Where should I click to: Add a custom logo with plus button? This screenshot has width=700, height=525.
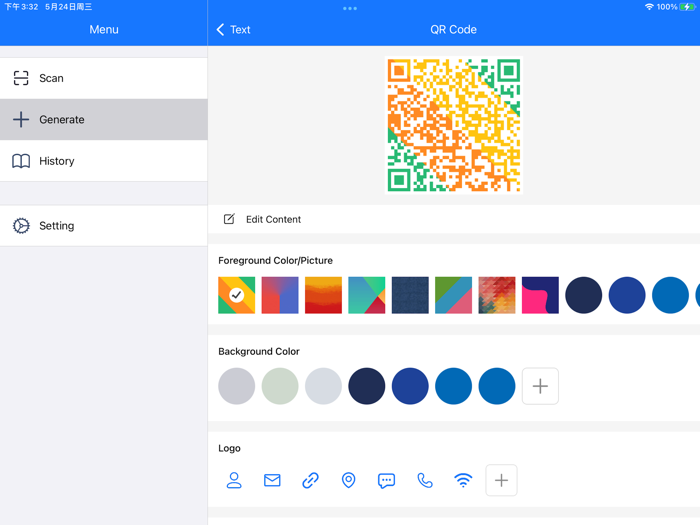point(501,480)
